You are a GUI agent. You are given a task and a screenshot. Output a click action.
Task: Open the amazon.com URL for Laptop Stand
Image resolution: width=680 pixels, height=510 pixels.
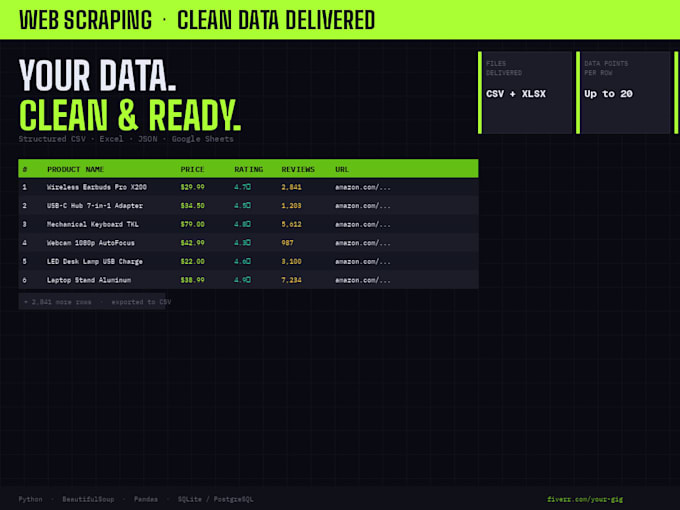pos(363,280)
